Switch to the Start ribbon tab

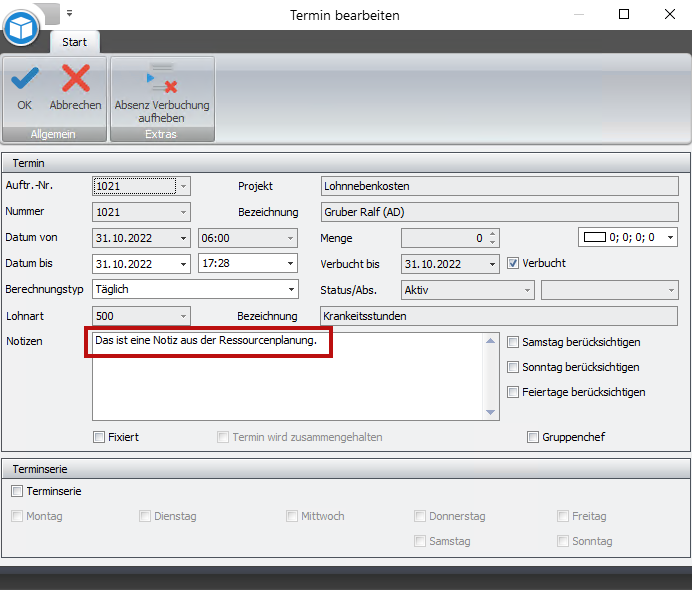pyautogui.click(x=75, y=42)
